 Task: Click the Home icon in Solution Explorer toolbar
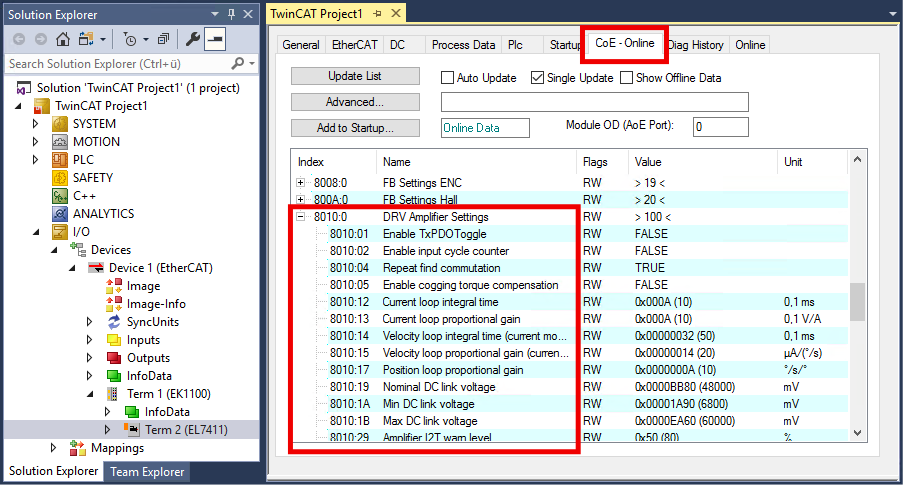point(63,39)
